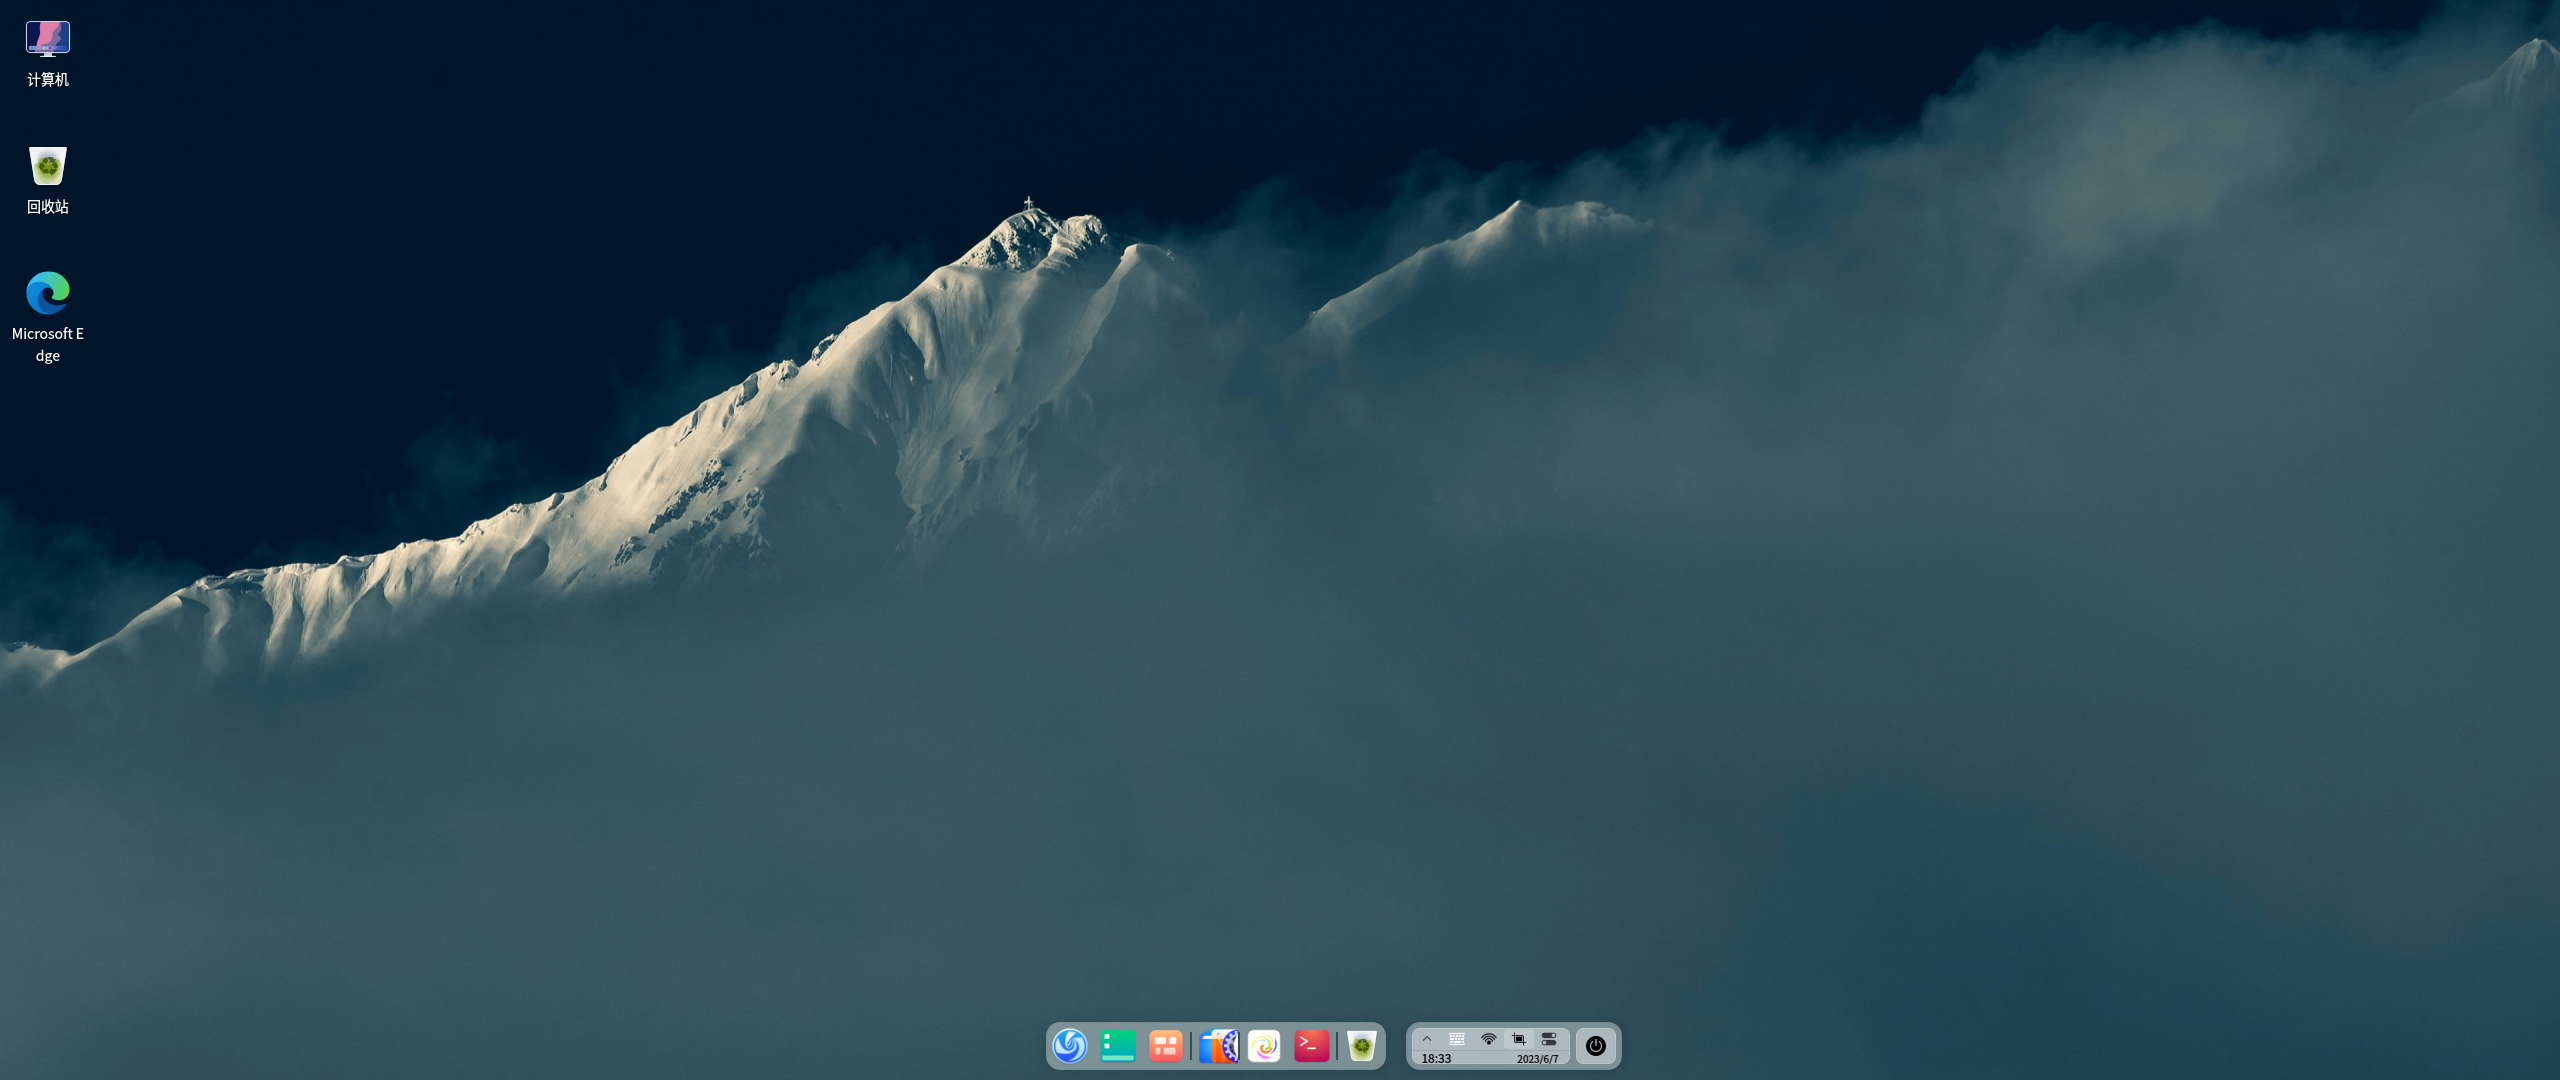Click the 18:33 clock time

point(1436,1059)
